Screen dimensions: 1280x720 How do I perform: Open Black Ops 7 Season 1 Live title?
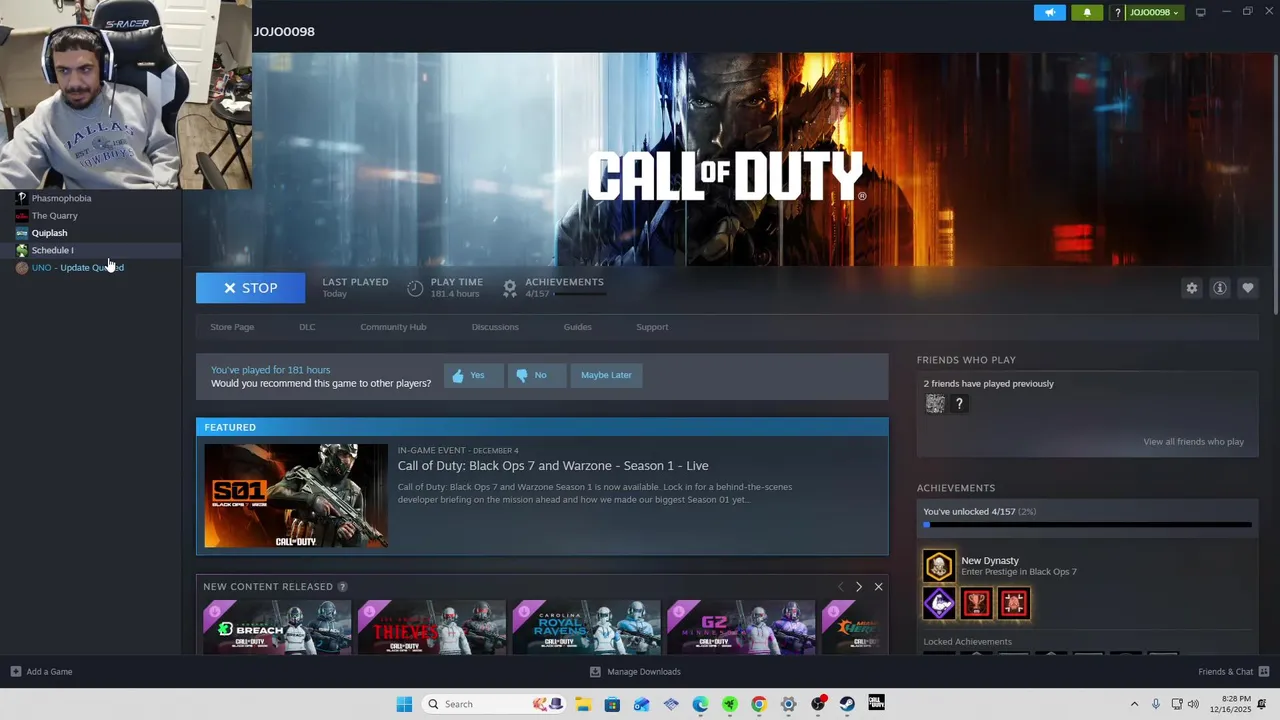[x=553, y=466]
